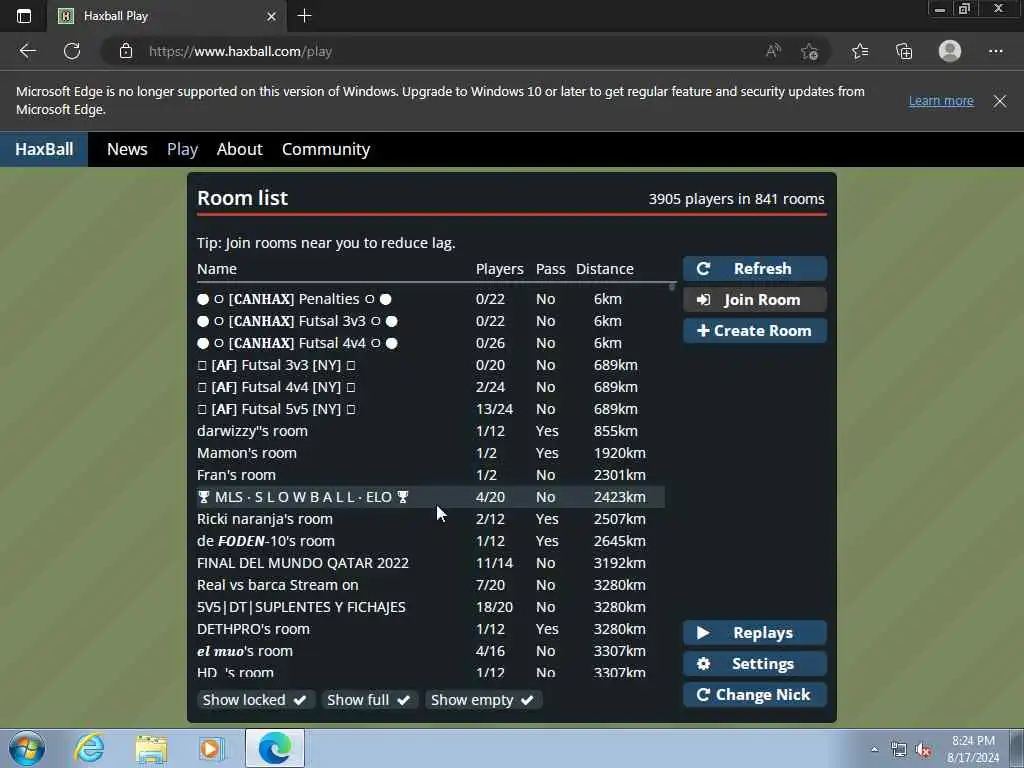Select [CANHAX] Futsal 3v3 room
Screen dimensions: 1024x768
pyautogui.click(x=431, y=321)
